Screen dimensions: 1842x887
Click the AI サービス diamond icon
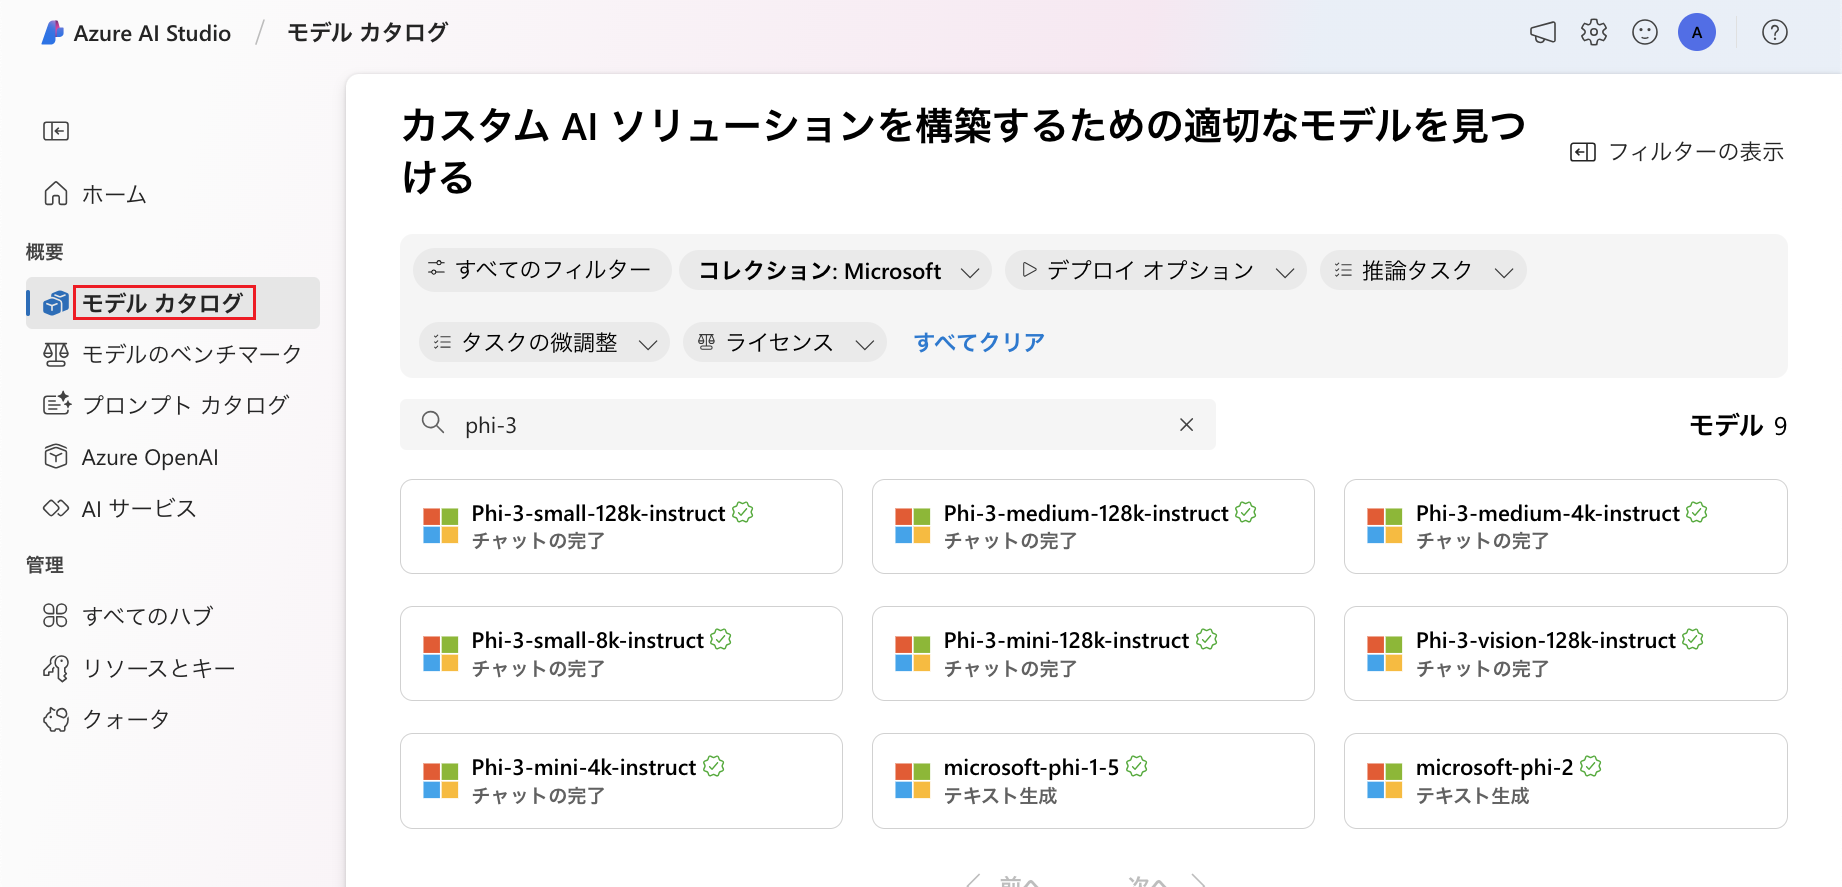click(x=56, y=508)
